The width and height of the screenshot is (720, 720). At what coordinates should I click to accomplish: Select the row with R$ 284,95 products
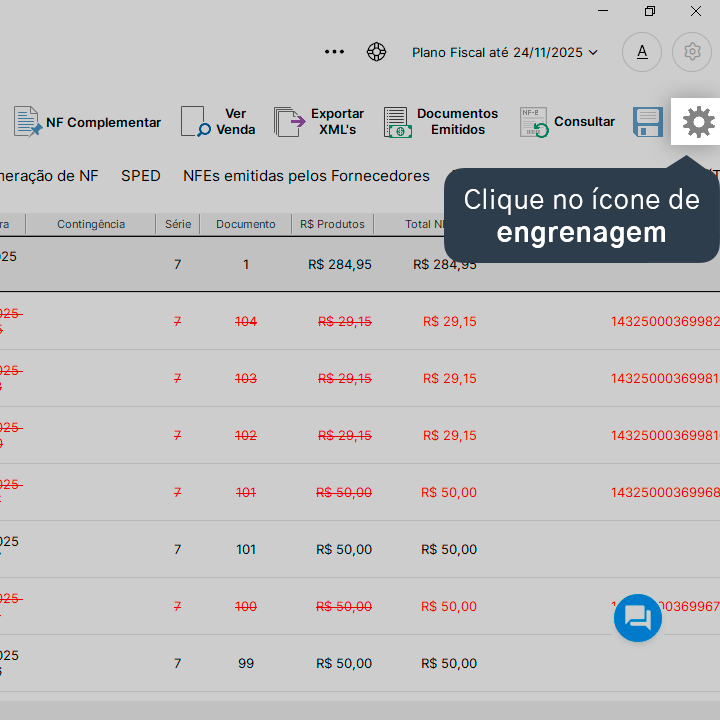tap(360, 264)
